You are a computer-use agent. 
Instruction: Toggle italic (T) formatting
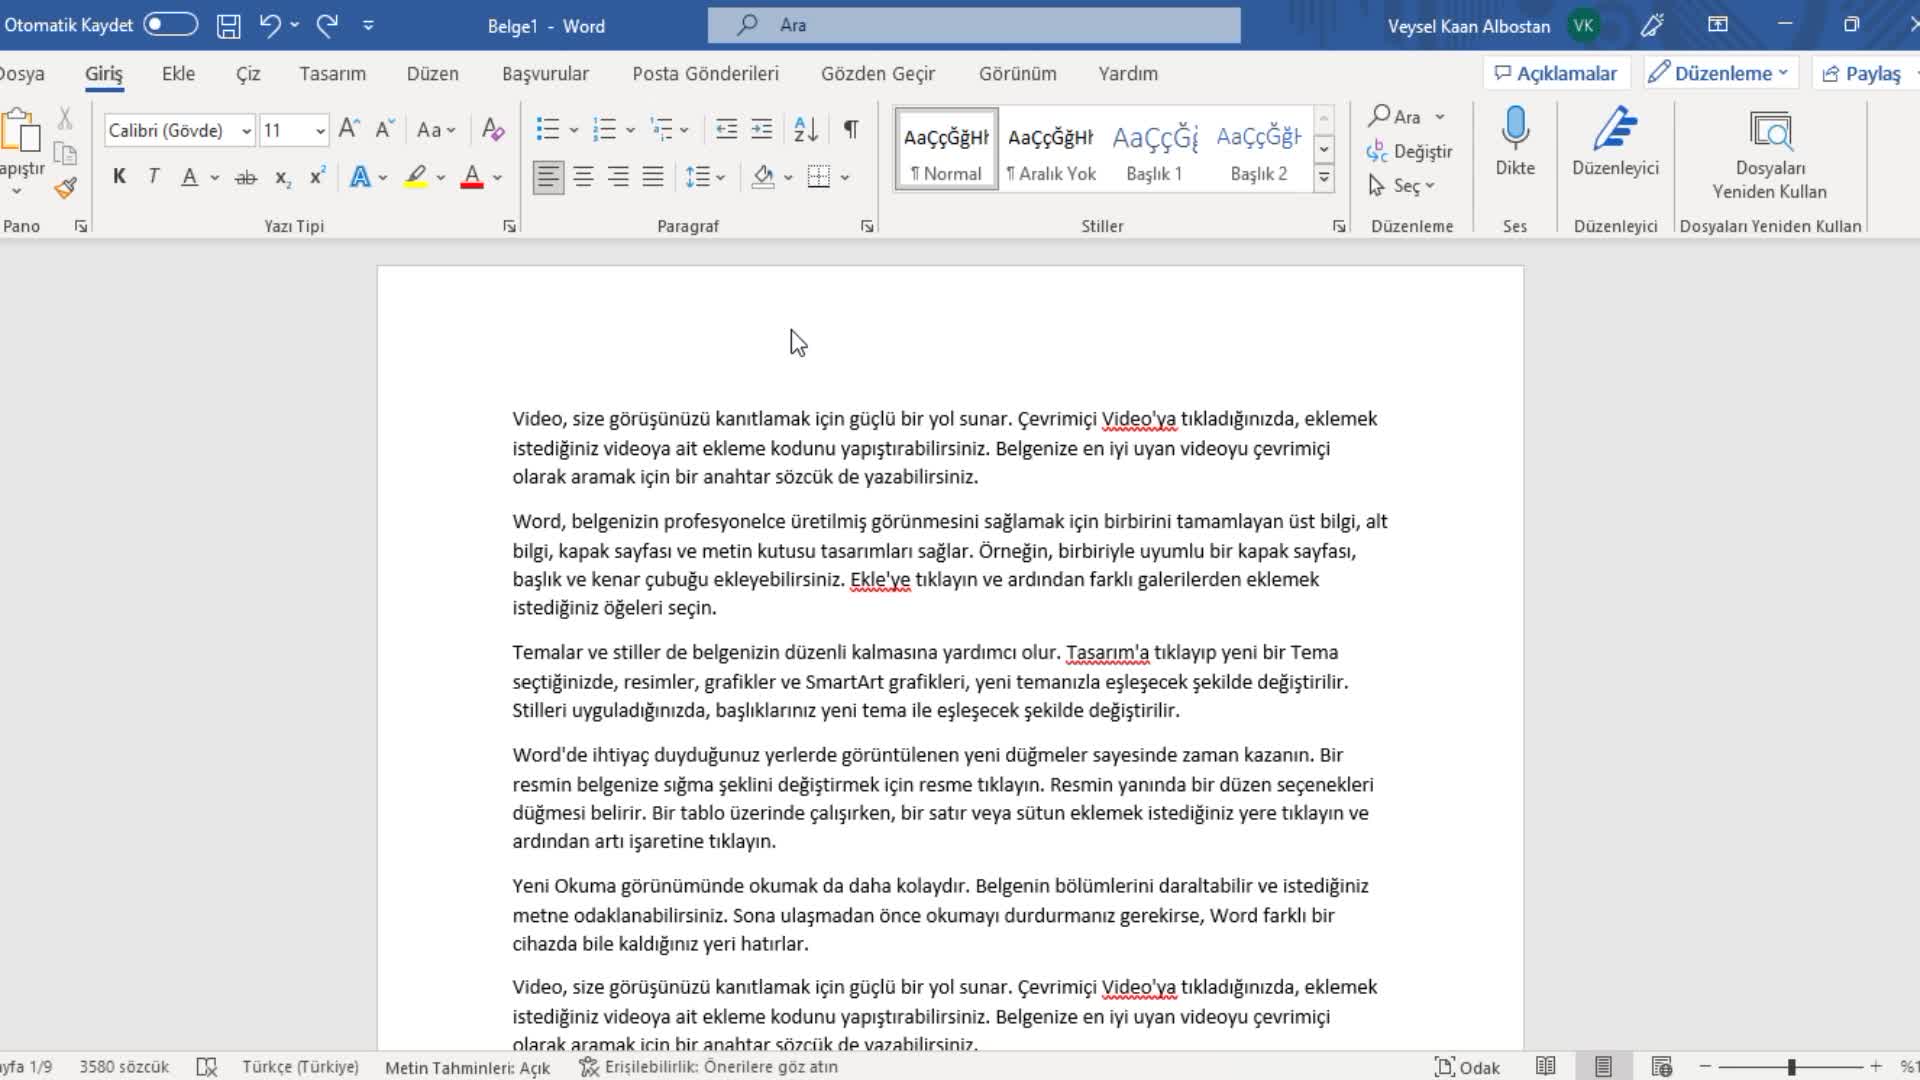tap(153, 177)
